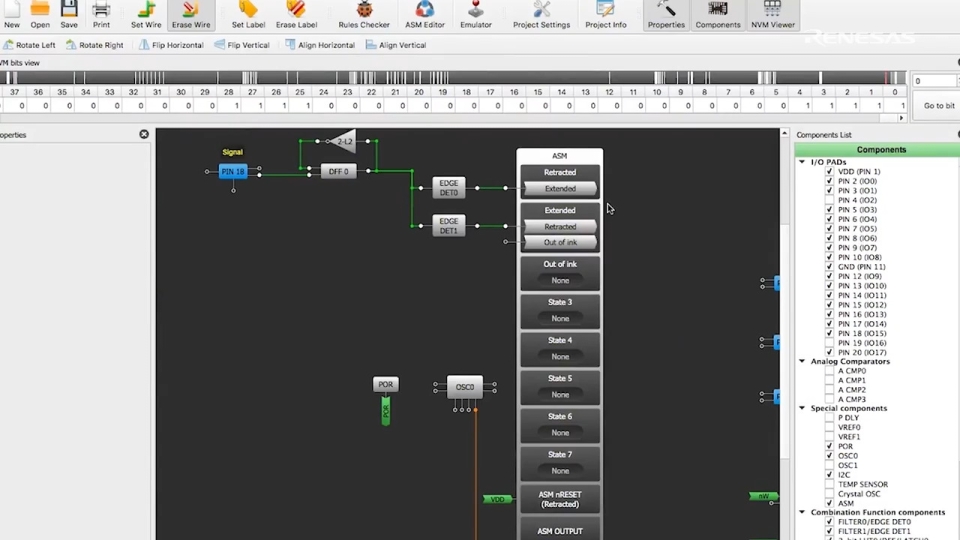The height and width of the screenshot is (540, 960).
Task: Toggle the Properties panel
Action: (x=666, y=15)
